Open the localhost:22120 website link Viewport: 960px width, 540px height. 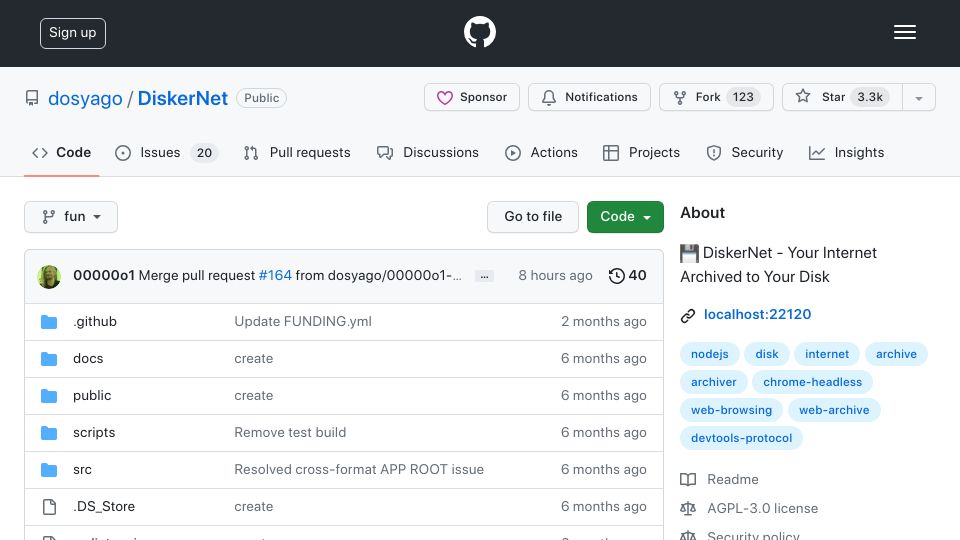757,315
